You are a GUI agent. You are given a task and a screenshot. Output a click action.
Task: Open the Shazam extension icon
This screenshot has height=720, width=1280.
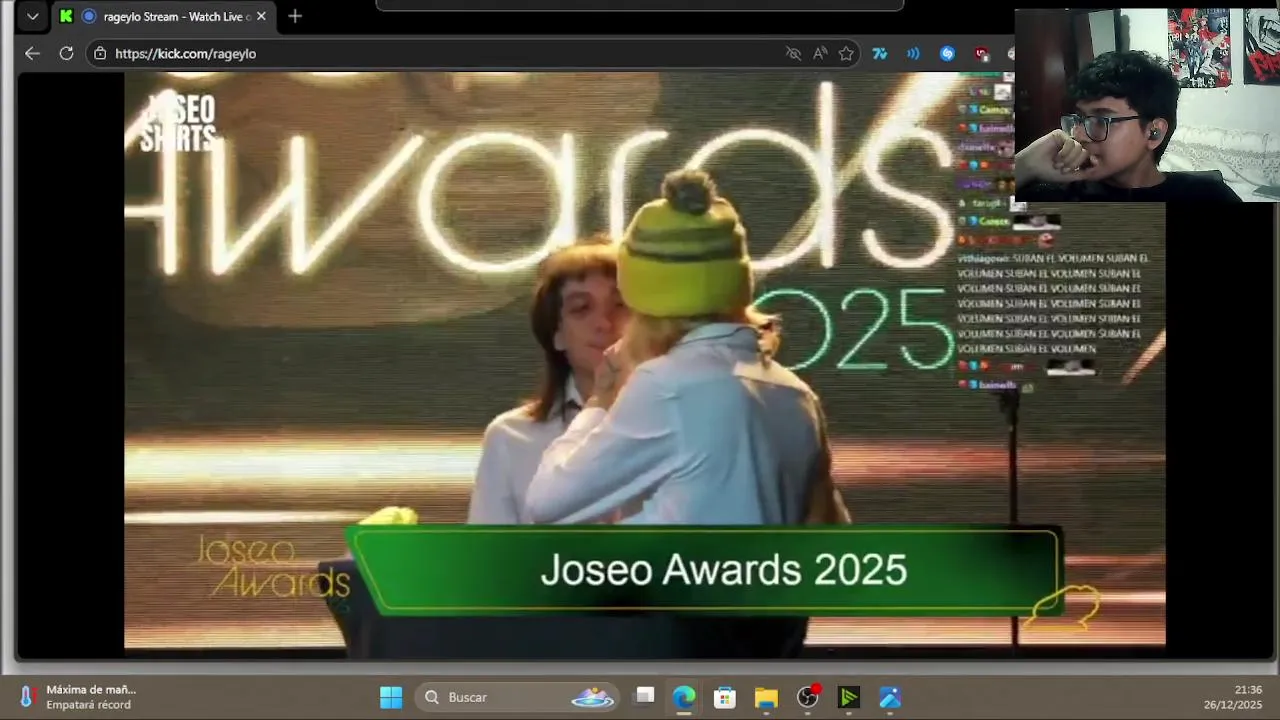click(x=947, y=53)
